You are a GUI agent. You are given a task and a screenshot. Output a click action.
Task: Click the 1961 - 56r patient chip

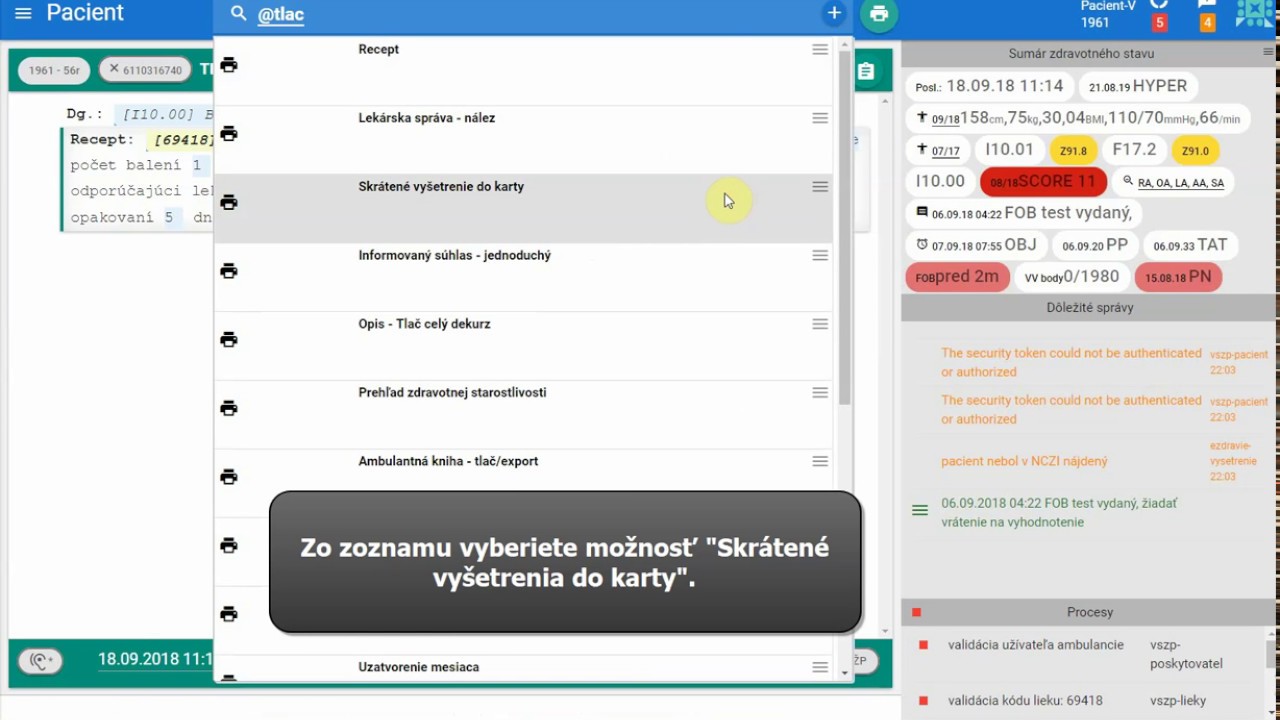(x=54, y=70)
